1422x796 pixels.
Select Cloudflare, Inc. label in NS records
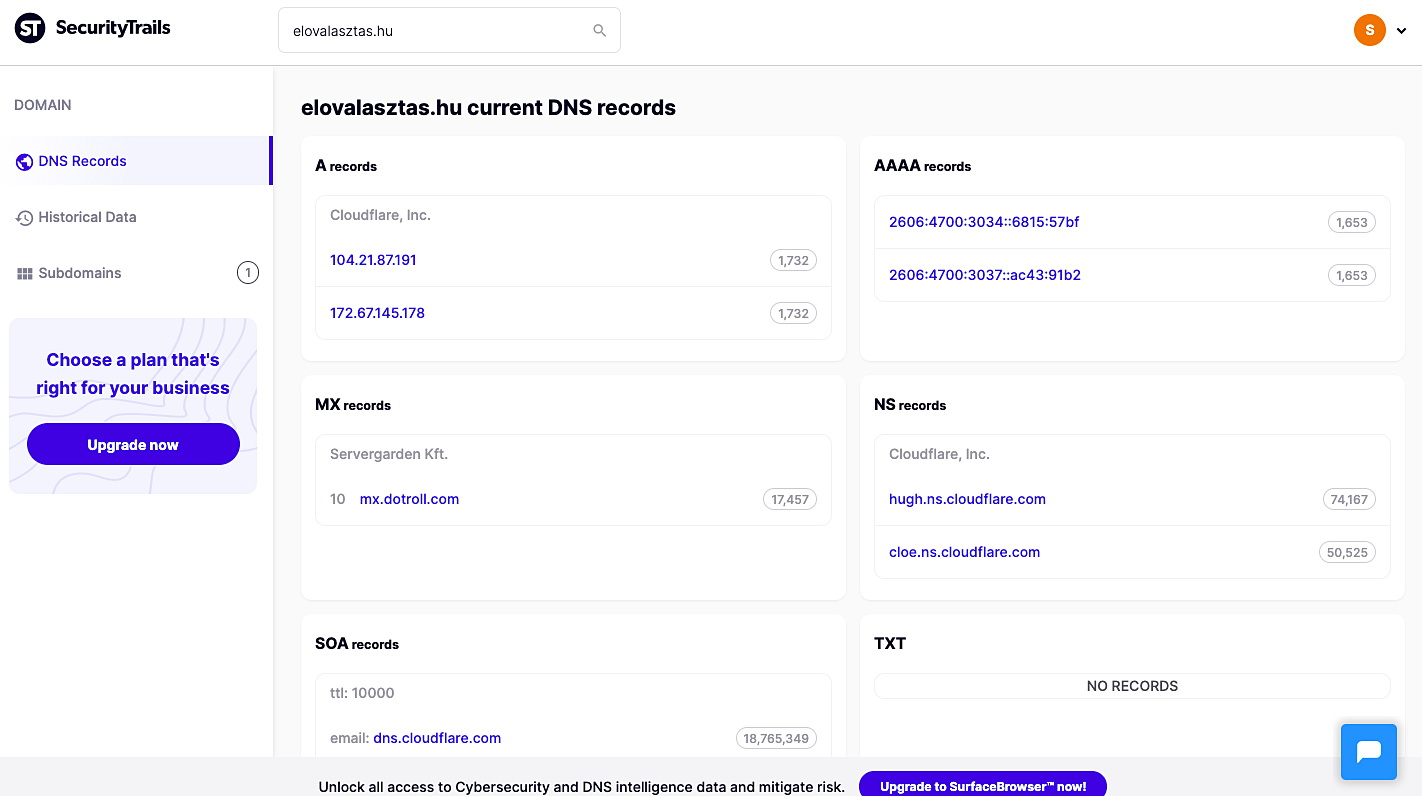[x=939, y=454]
